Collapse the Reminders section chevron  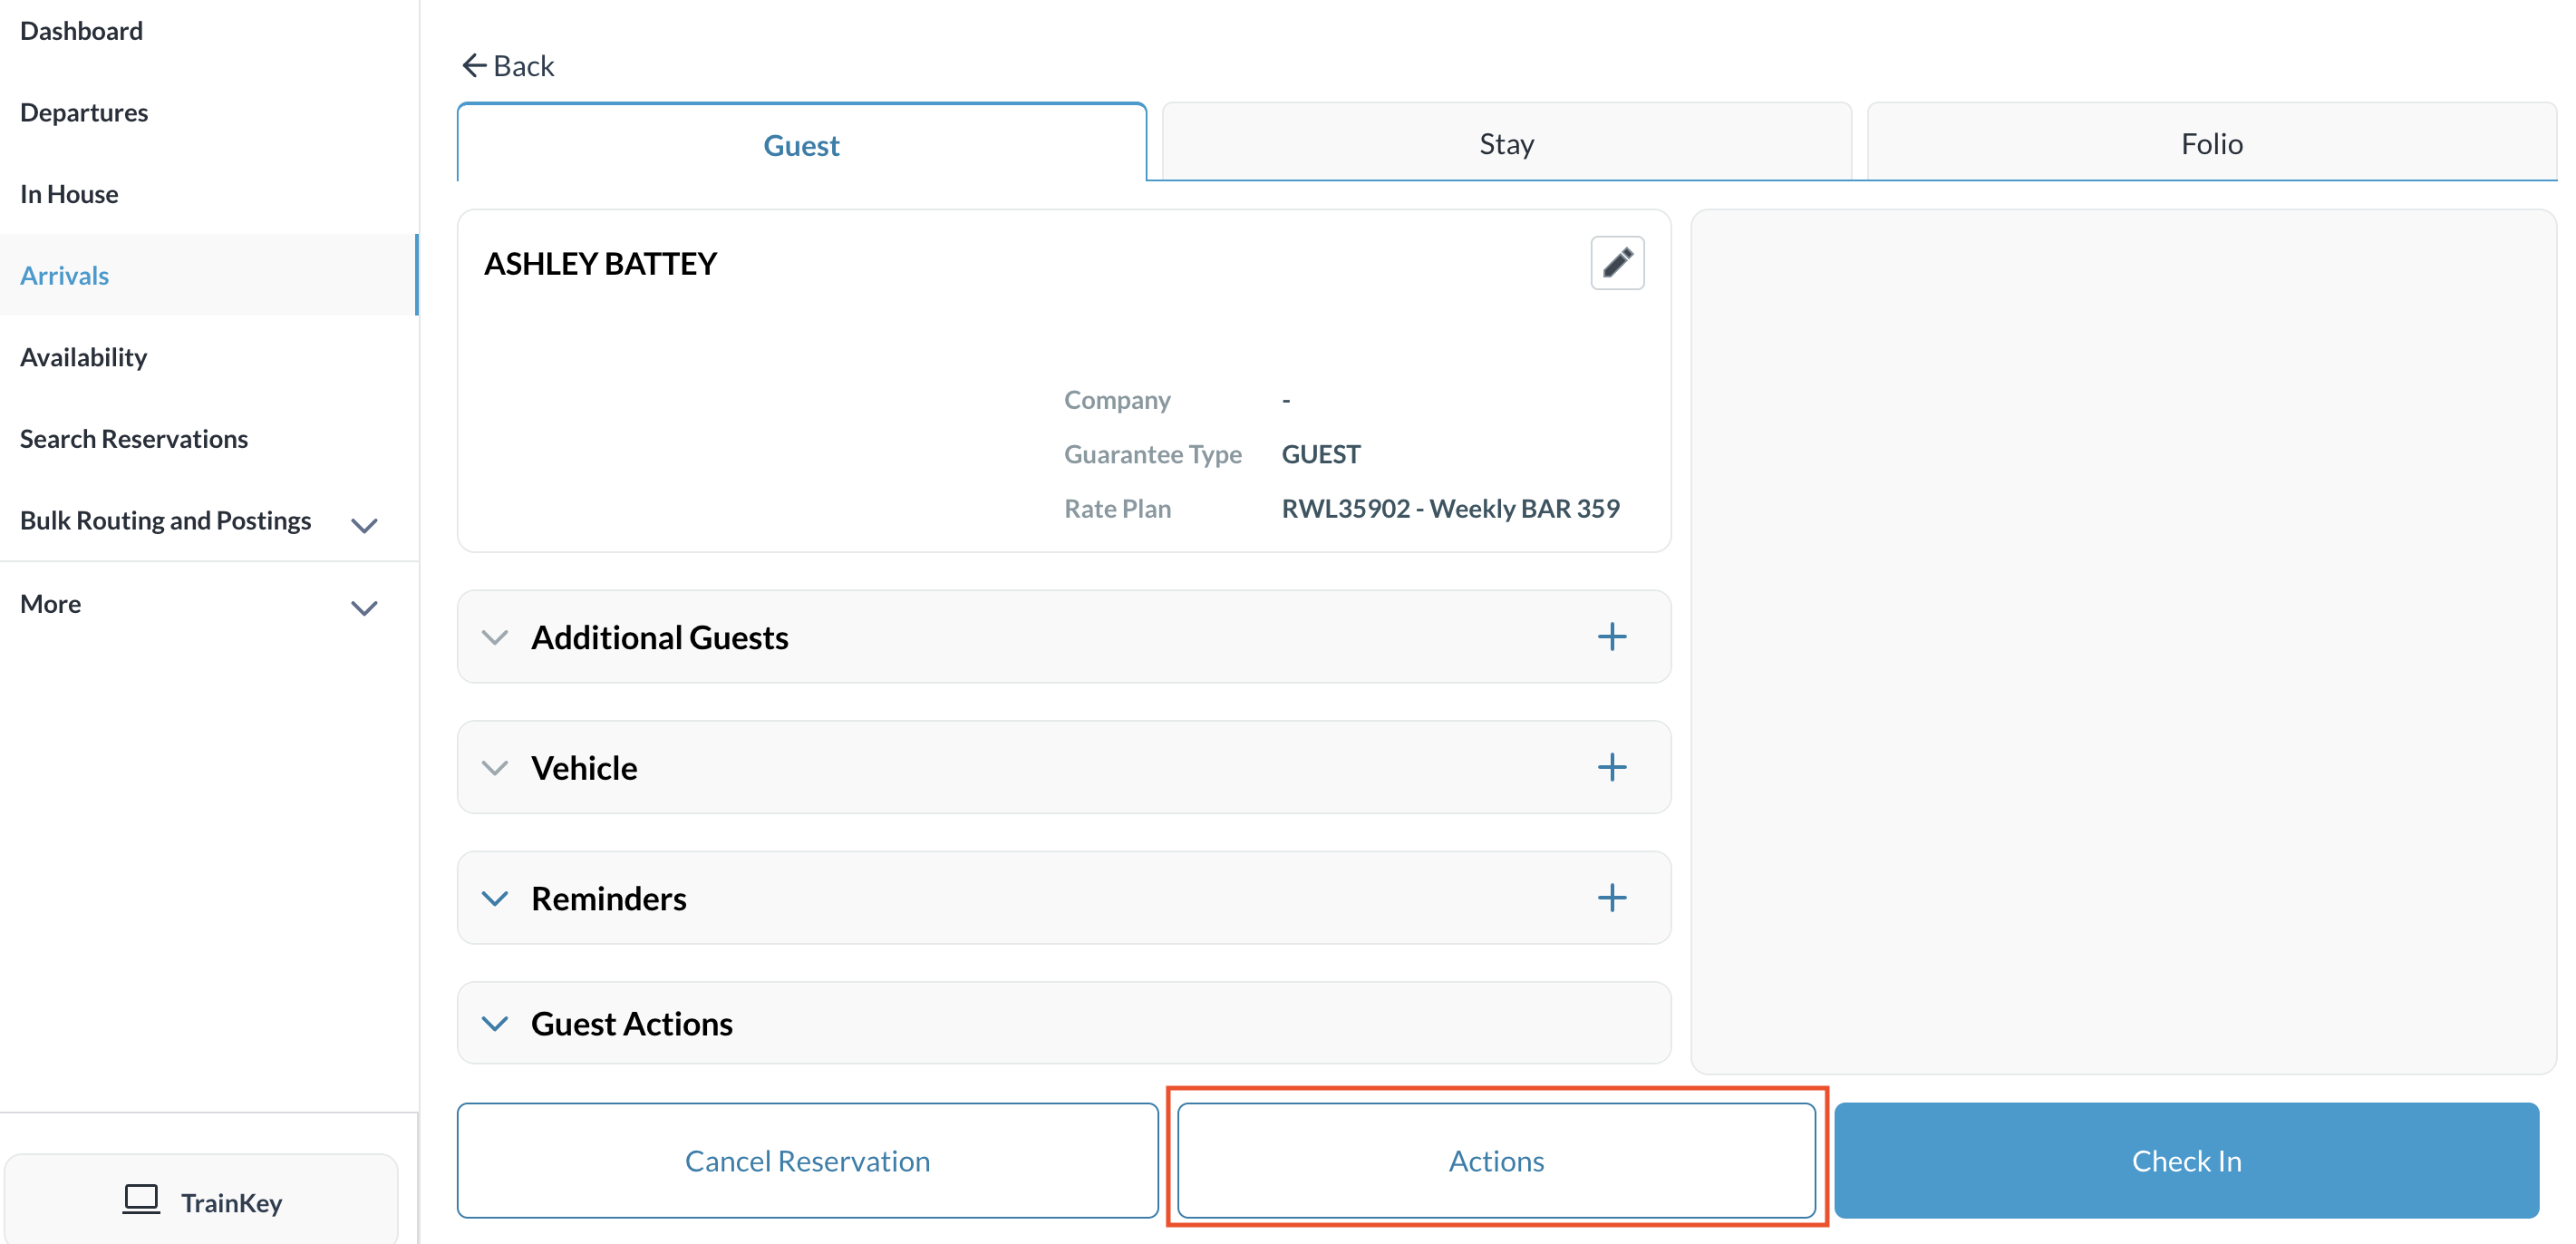coord(495,898)
